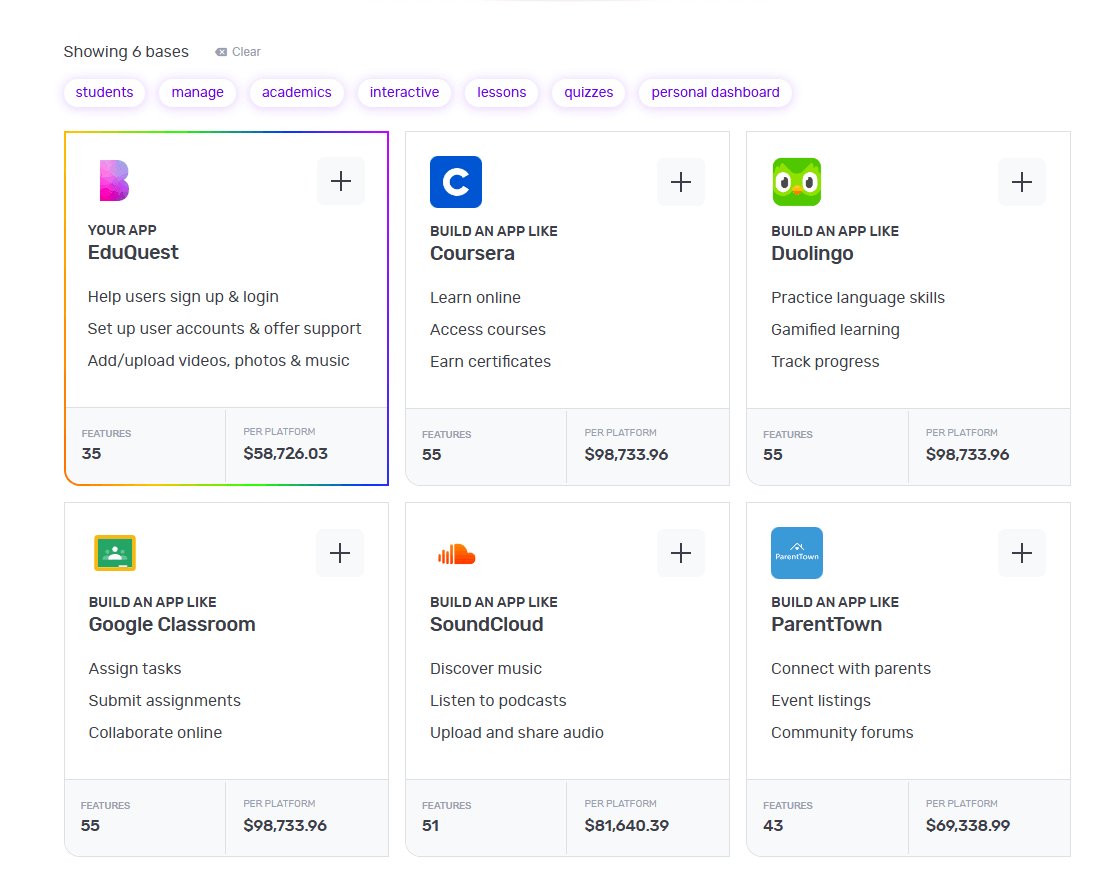Click 'Help users sign up & login'
The image size is (1117, 881).
[x=183, y=297]
